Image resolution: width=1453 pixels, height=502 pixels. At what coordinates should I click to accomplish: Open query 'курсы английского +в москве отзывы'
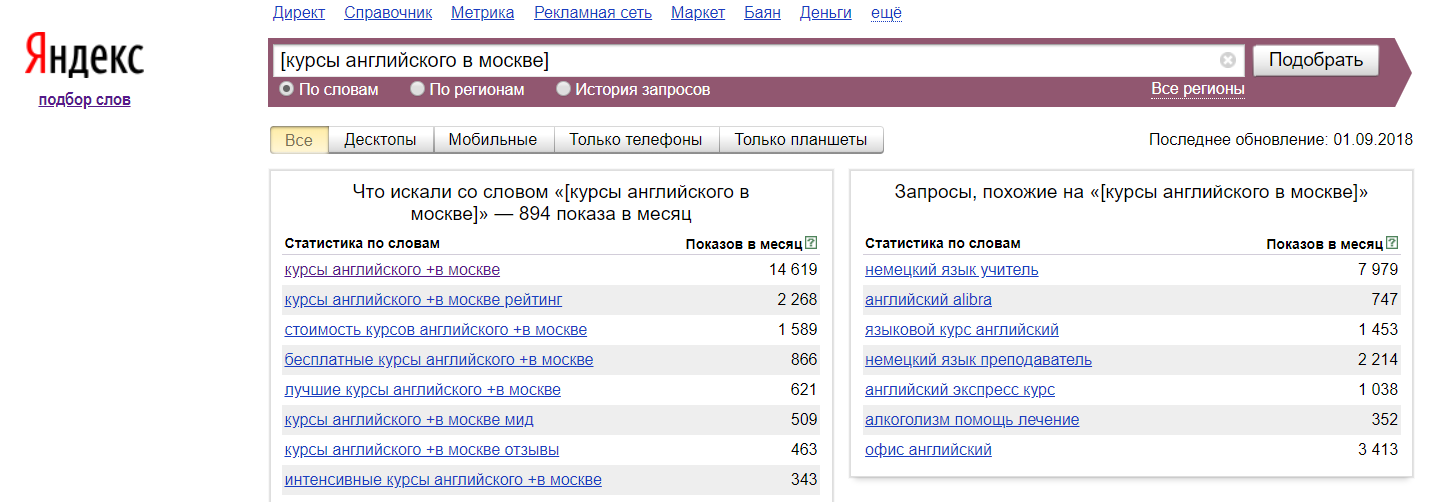click(422, 450)
